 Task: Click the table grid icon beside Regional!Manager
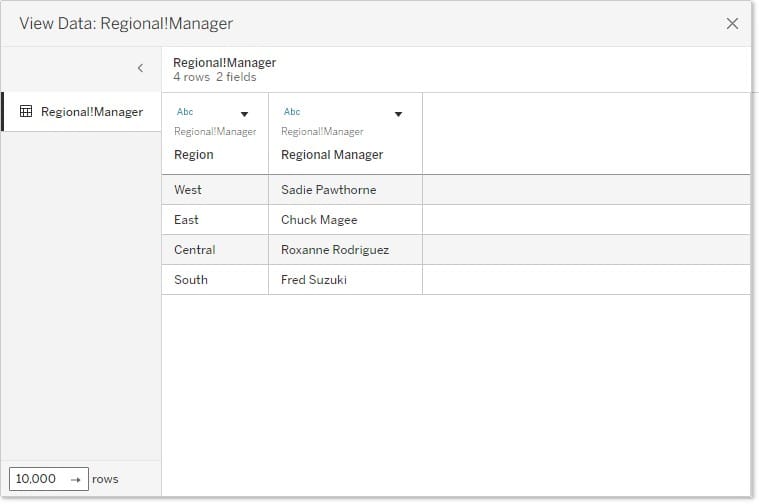[26, 112]
